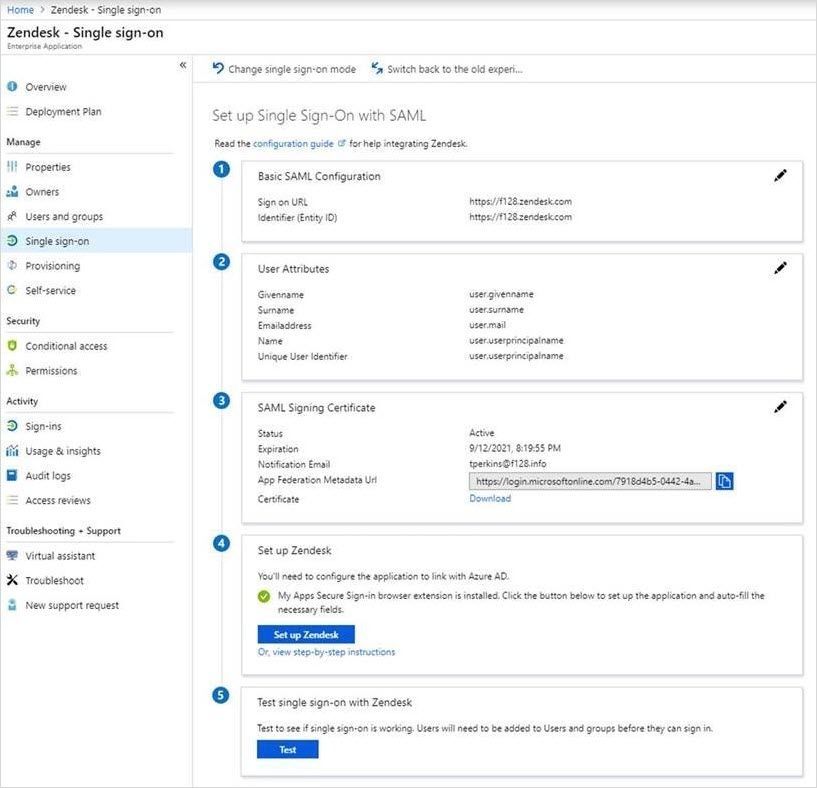
Task: Click the Single sign-on sidebar icon
Action: pyautogui.click(x=12, y=241)
